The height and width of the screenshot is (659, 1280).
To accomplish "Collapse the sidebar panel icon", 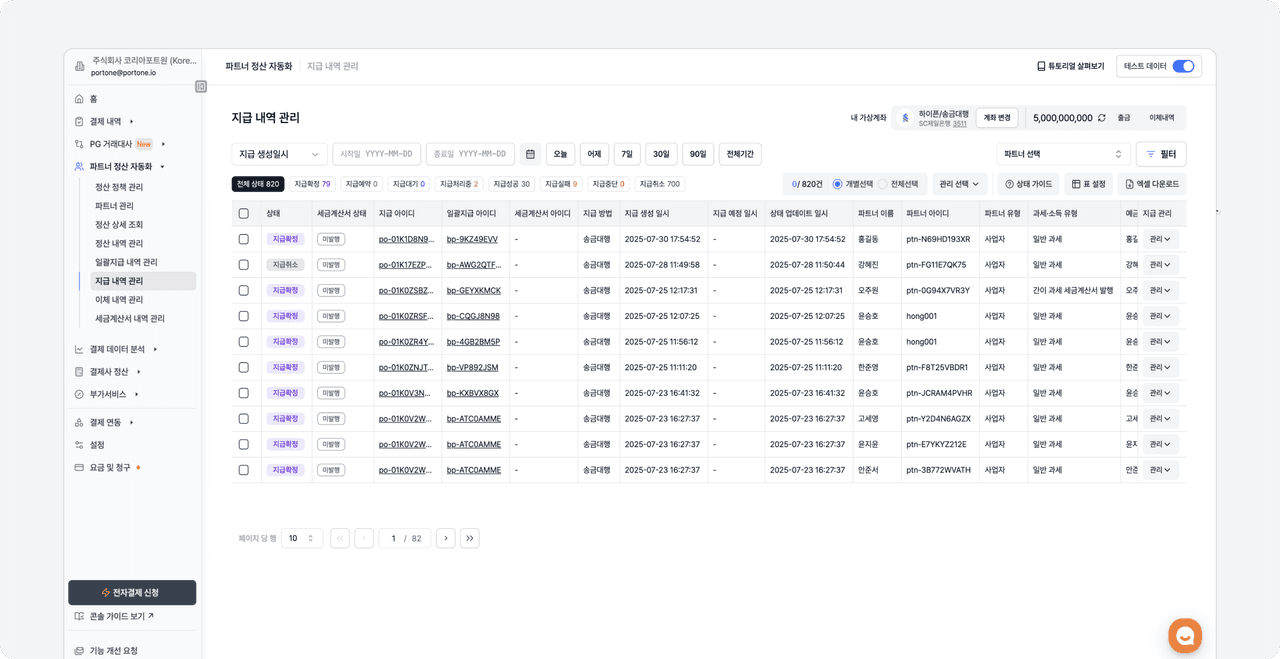I will (201, 87).
